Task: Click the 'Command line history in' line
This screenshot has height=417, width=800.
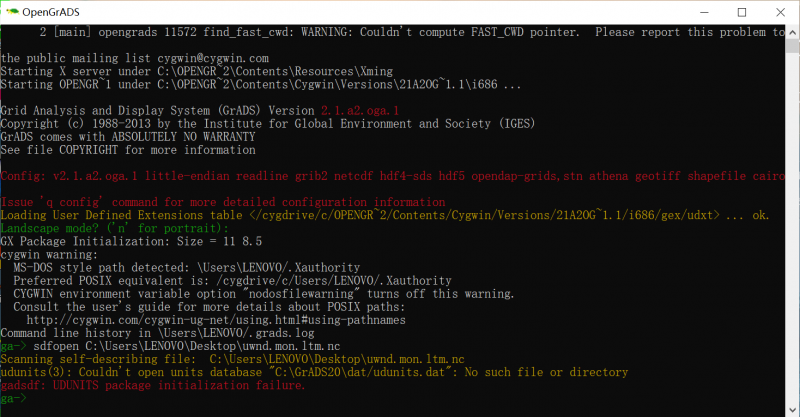Action: coord(158,333)
